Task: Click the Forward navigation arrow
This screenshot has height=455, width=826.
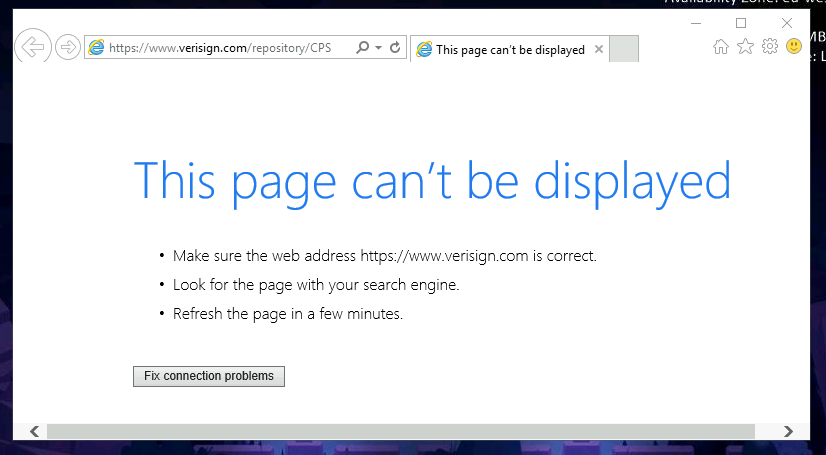Action: pyautogui.click(x=68, y=47)
